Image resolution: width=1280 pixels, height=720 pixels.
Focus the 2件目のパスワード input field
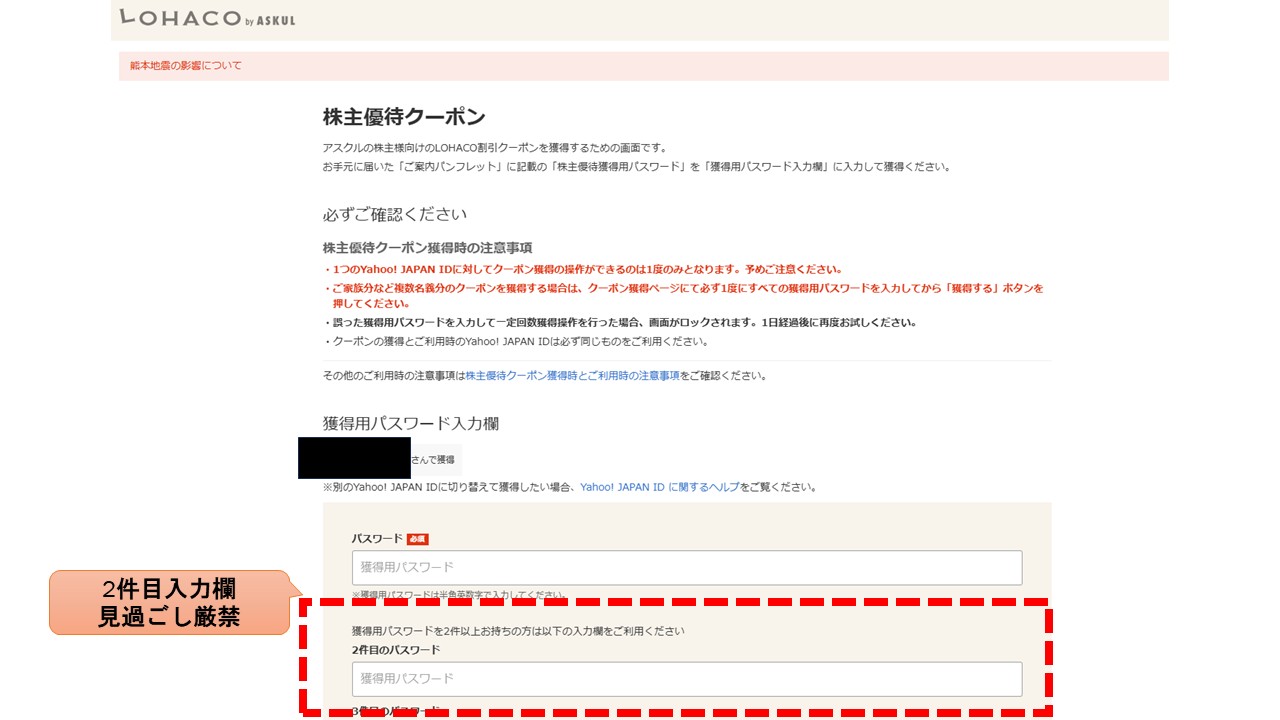[x=687, y=679]
